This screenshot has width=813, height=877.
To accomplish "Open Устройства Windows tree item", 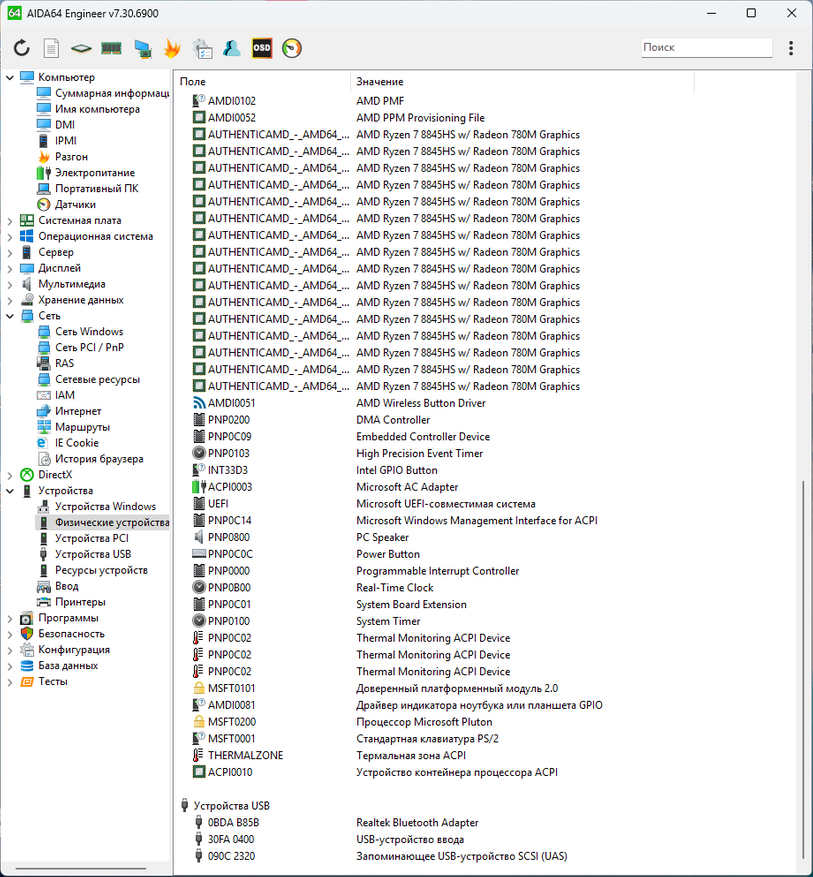I will [96, 507].
